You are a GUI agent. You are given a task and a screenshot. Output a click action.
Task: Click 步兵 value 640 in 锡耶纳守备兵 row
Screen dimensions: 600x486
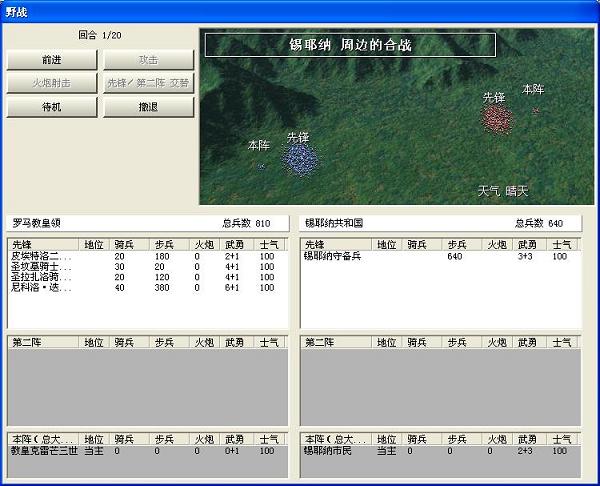(455, 256)
